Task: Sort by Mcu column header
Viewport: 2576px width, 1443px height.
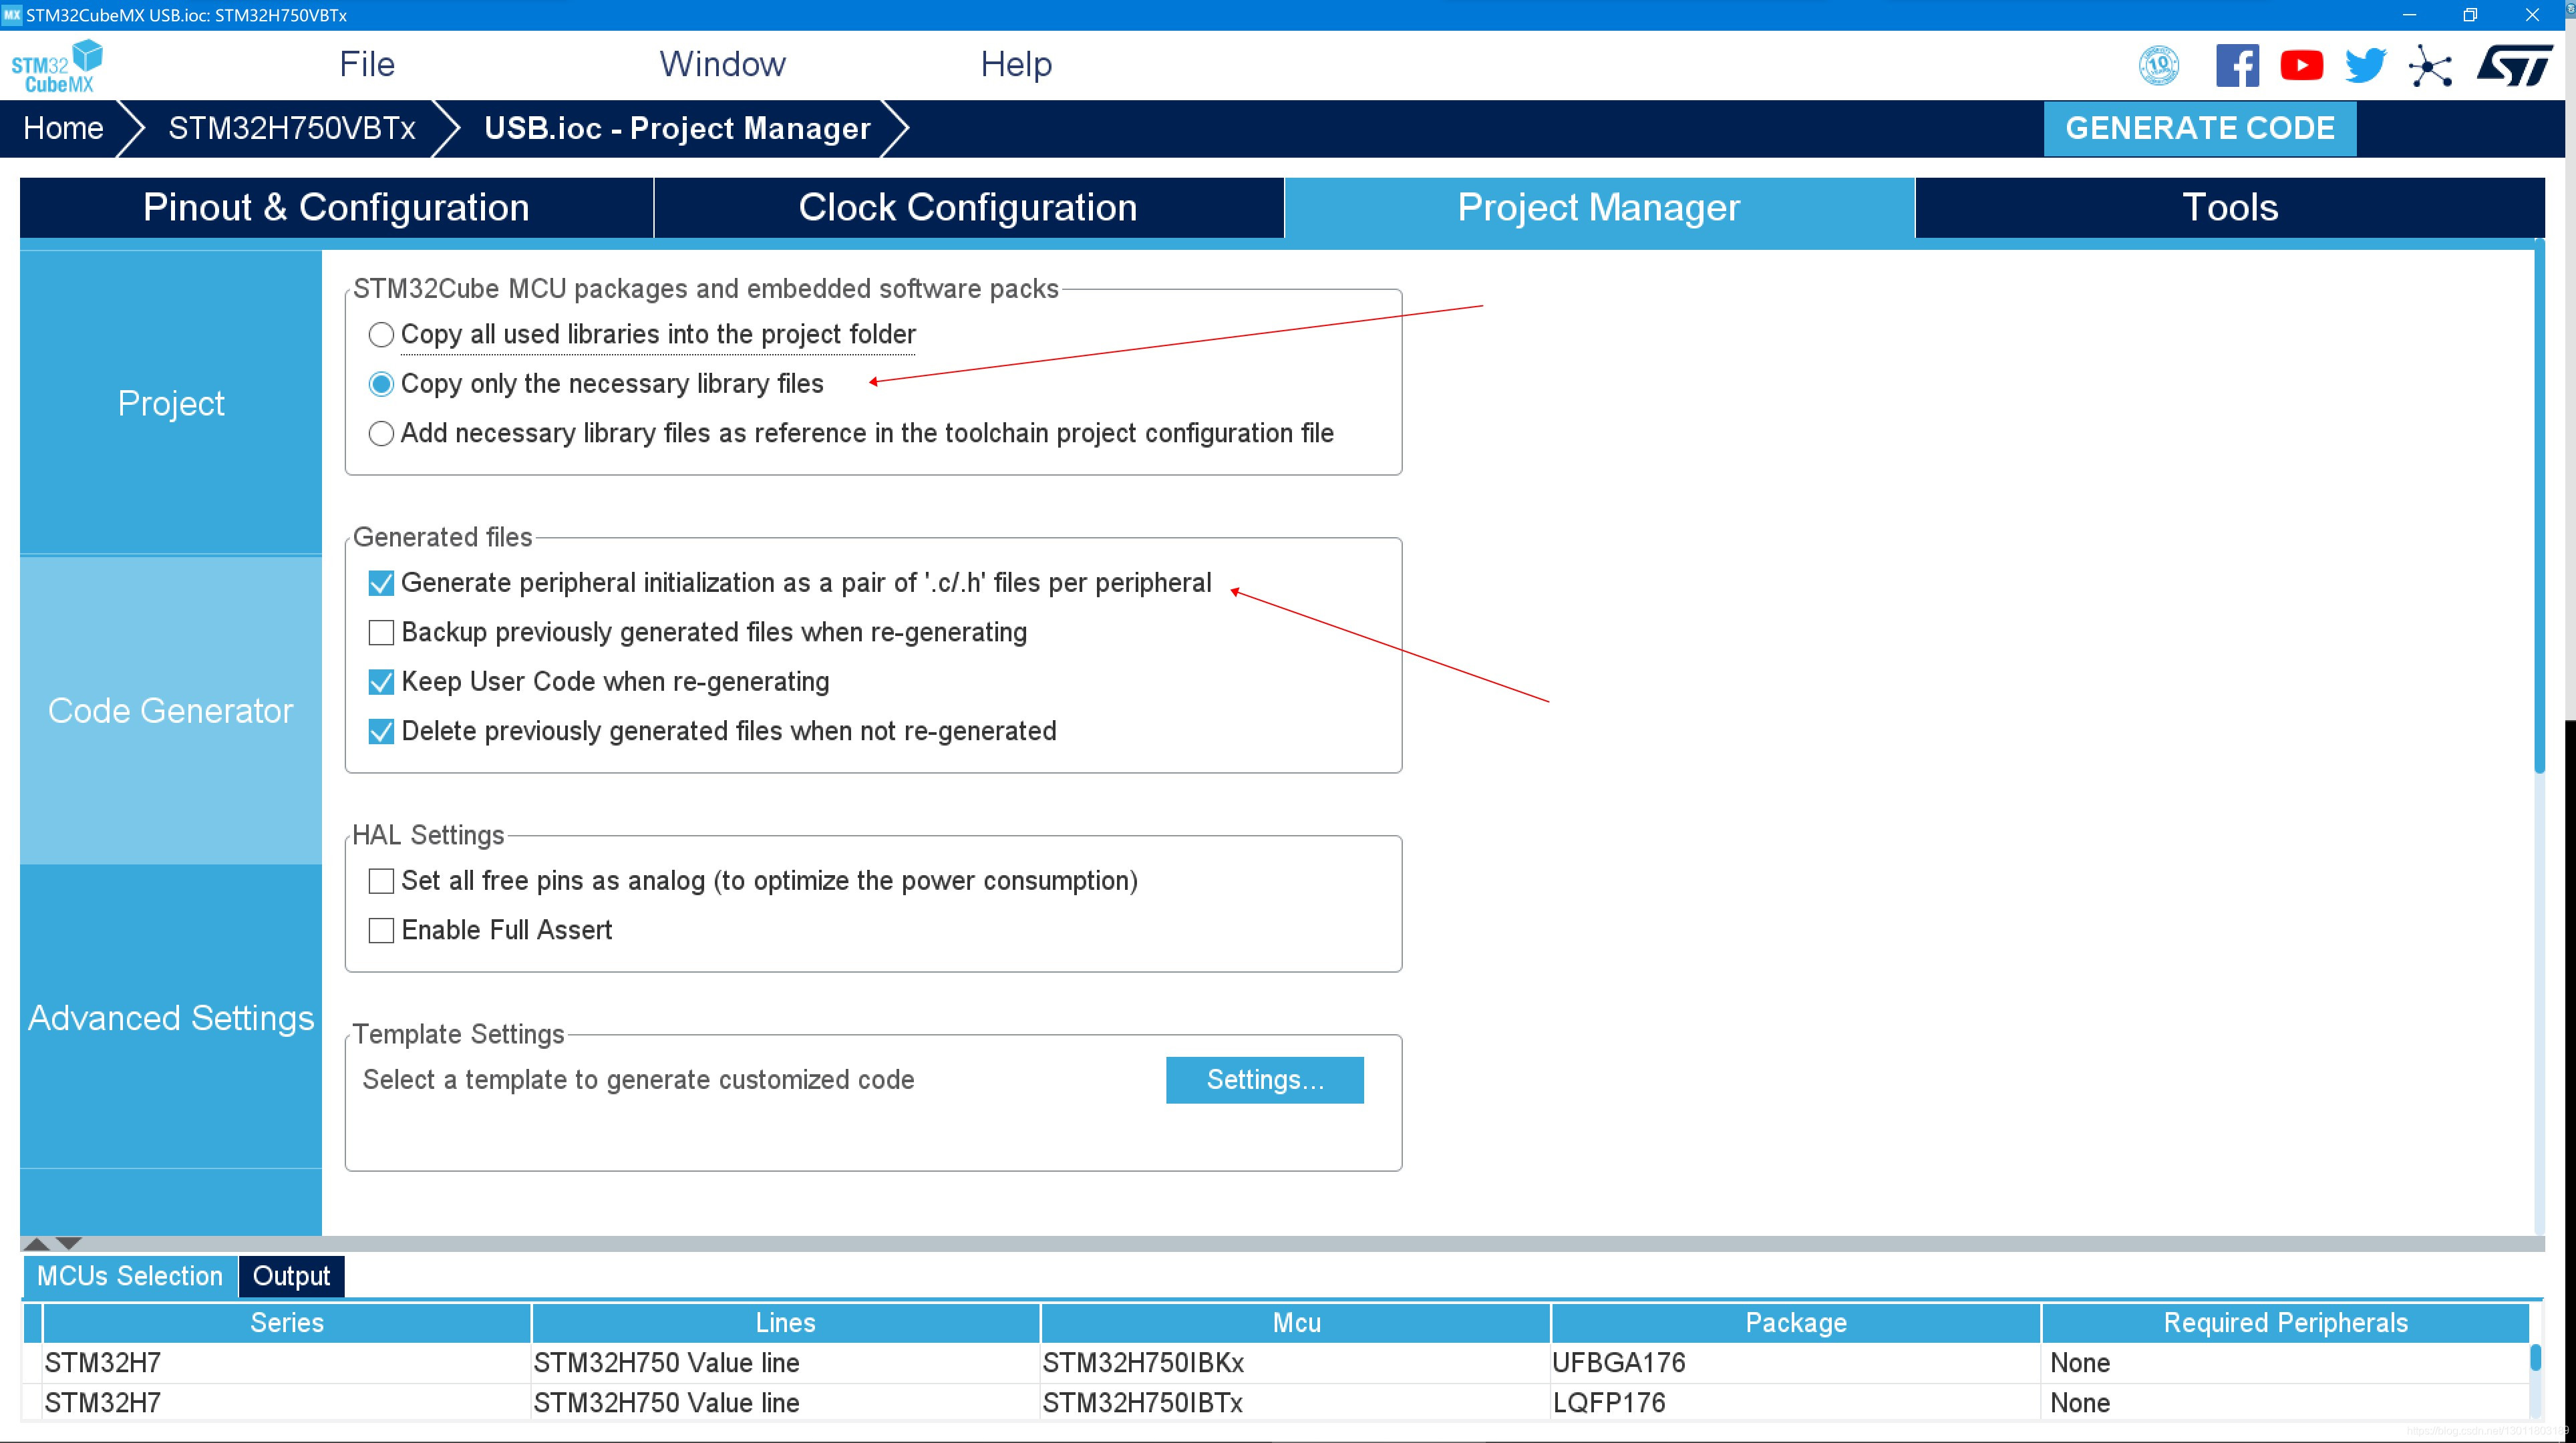Action: pos(1296,1323)
